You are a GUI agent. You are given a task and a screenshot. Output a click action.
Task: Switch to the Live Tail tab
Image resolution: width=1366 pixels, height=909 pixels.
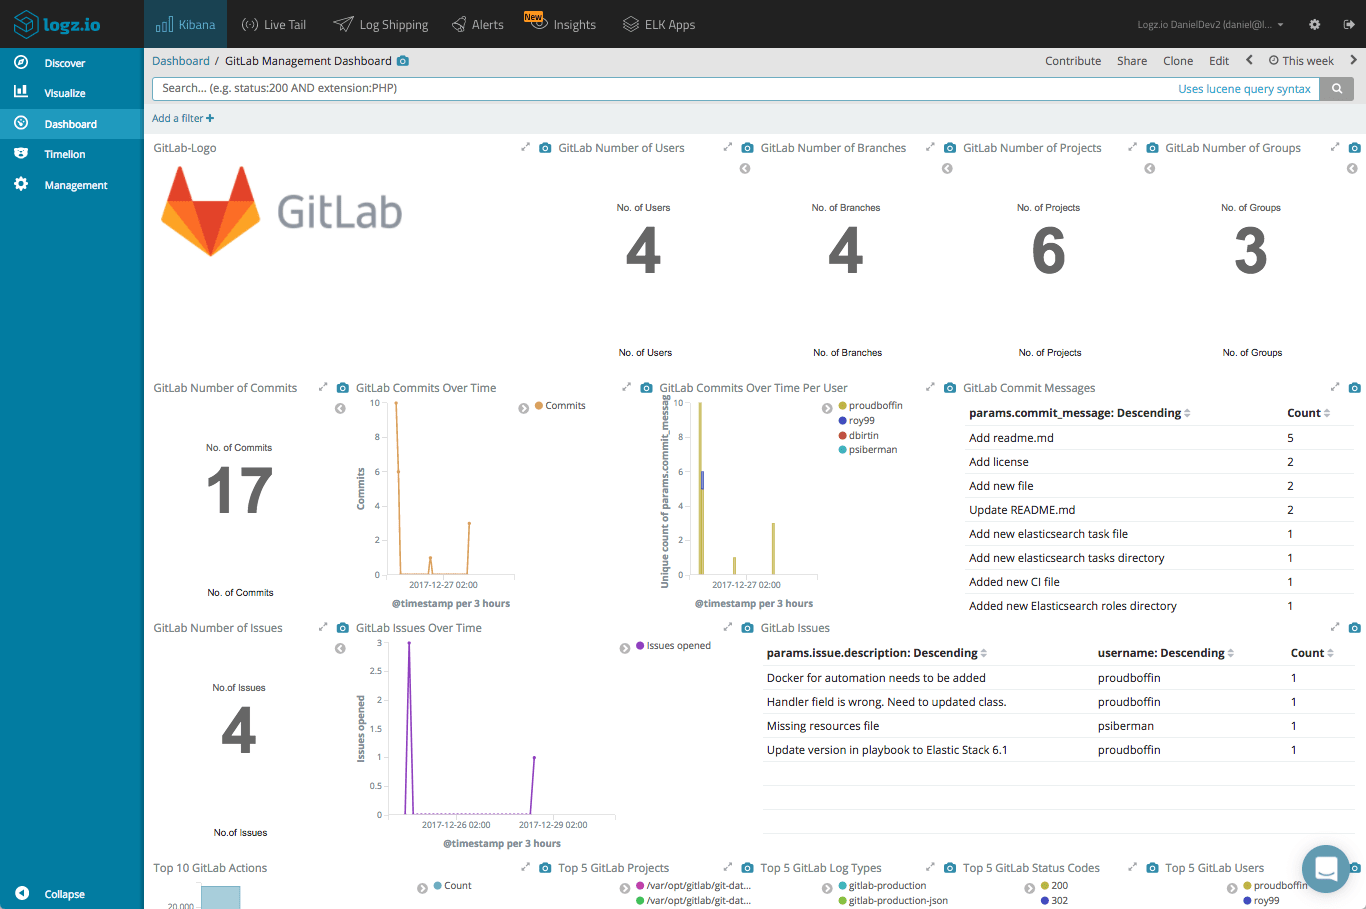273,23
